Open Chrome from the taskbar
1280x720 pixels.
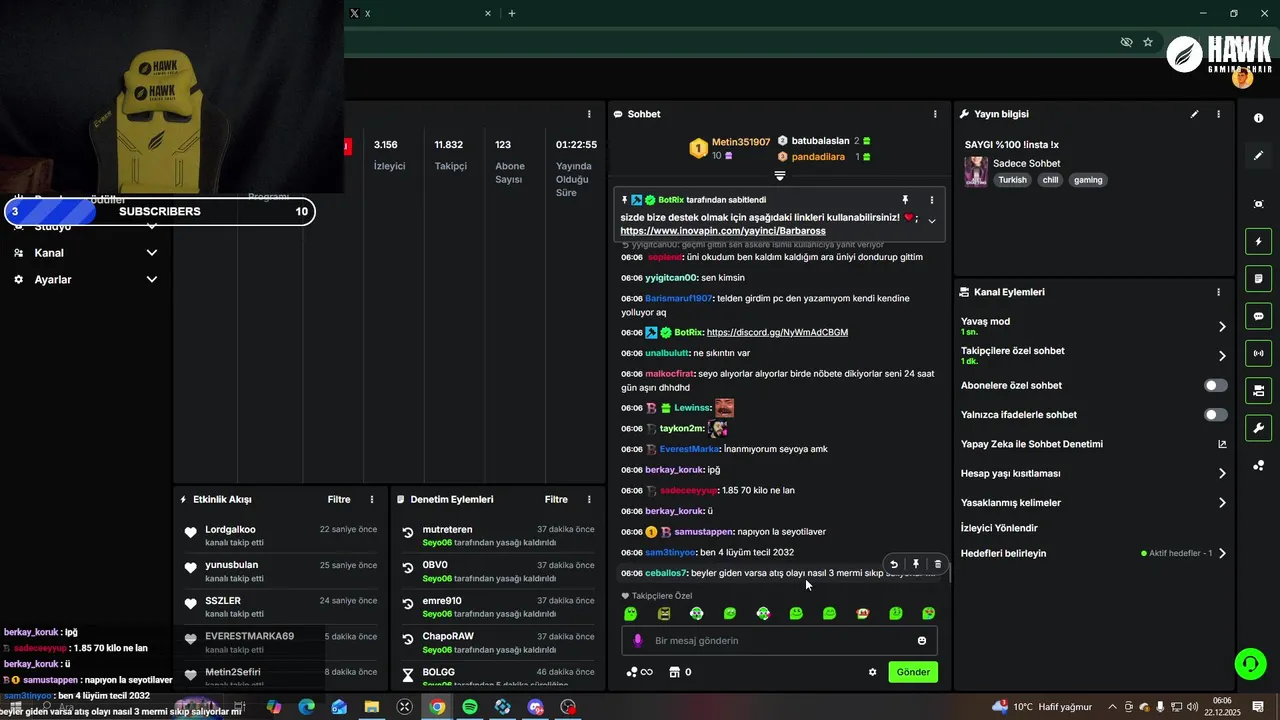point(437,707)
